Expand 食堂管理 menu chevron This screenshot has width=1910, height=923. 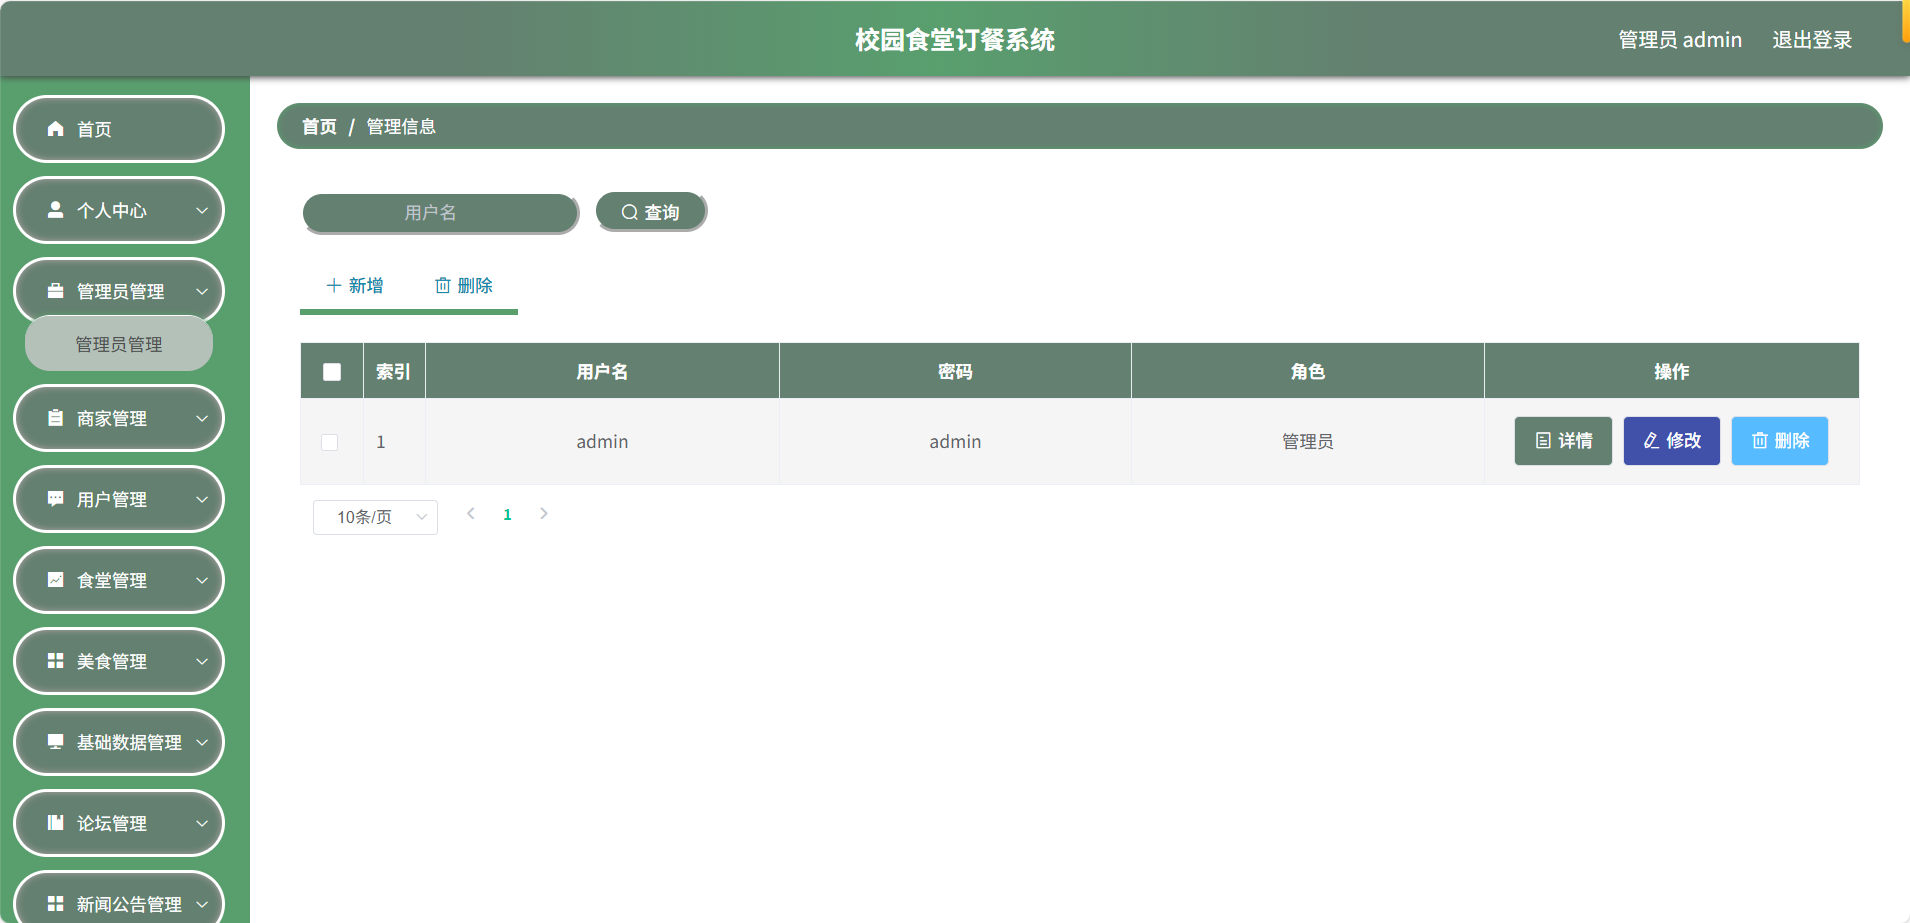tap(202, 580)
